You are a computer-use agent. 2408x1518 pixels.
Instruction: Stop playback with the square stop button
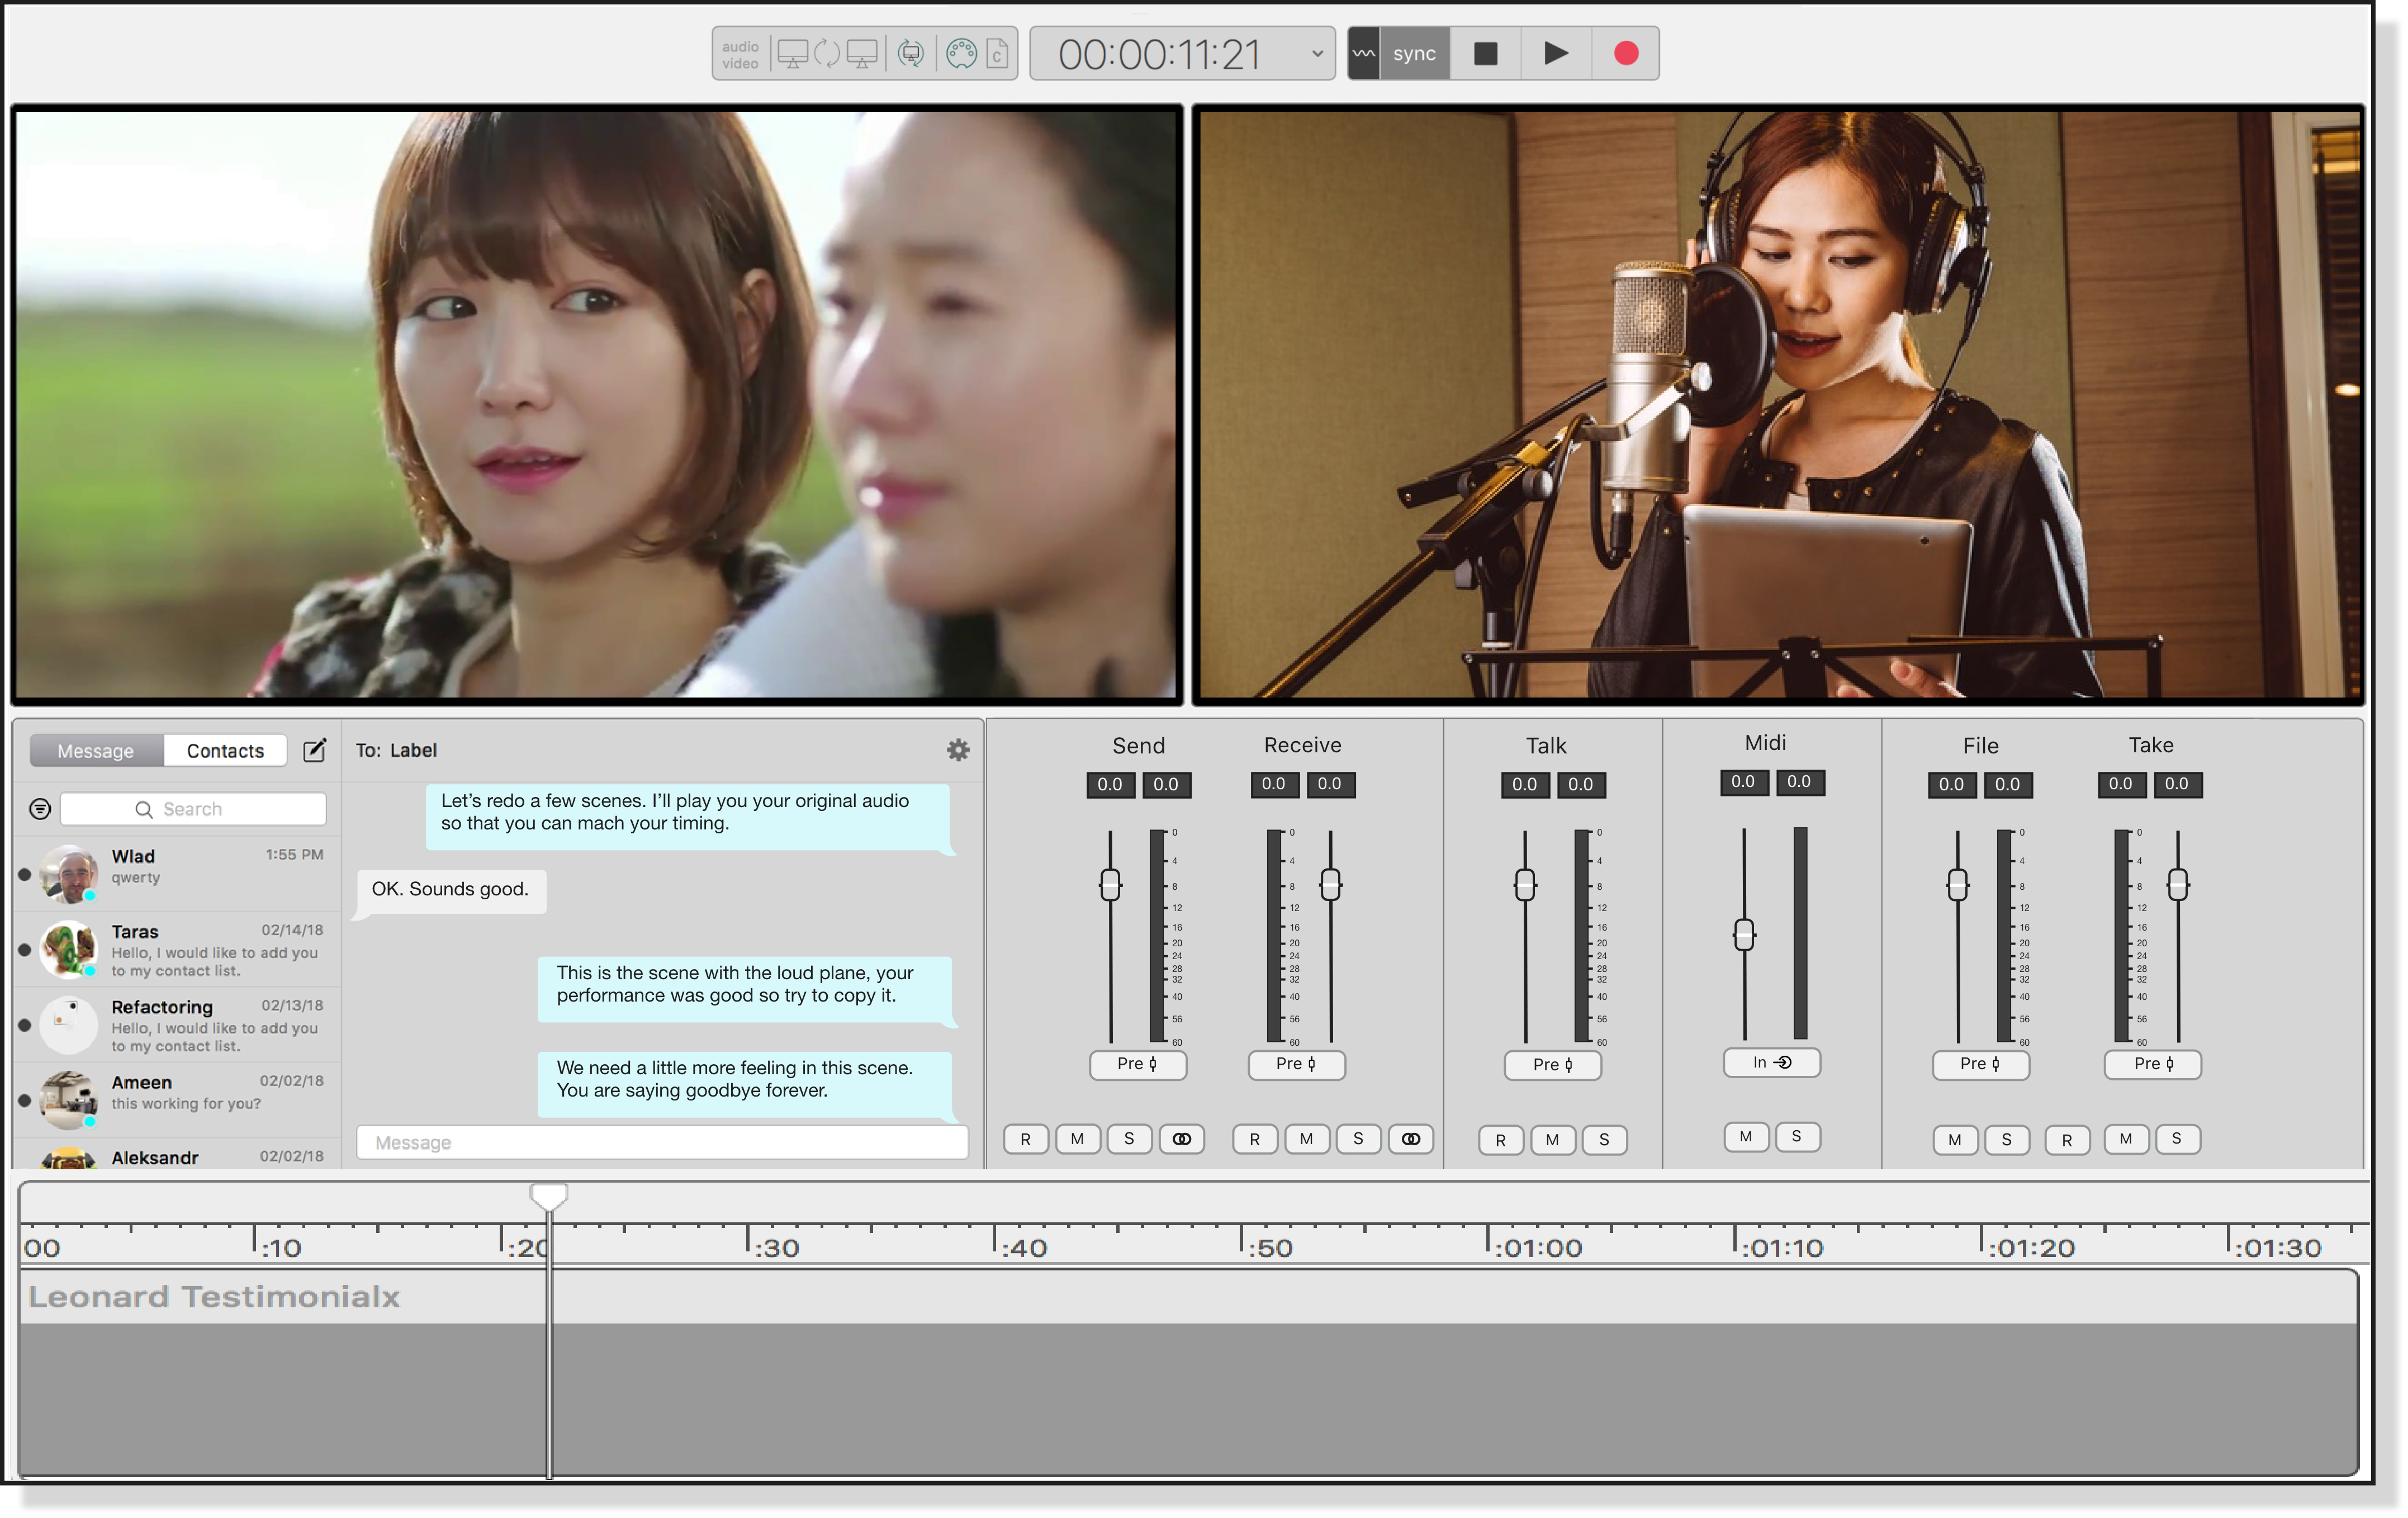pyautogui.click(x=1485, y=53)
